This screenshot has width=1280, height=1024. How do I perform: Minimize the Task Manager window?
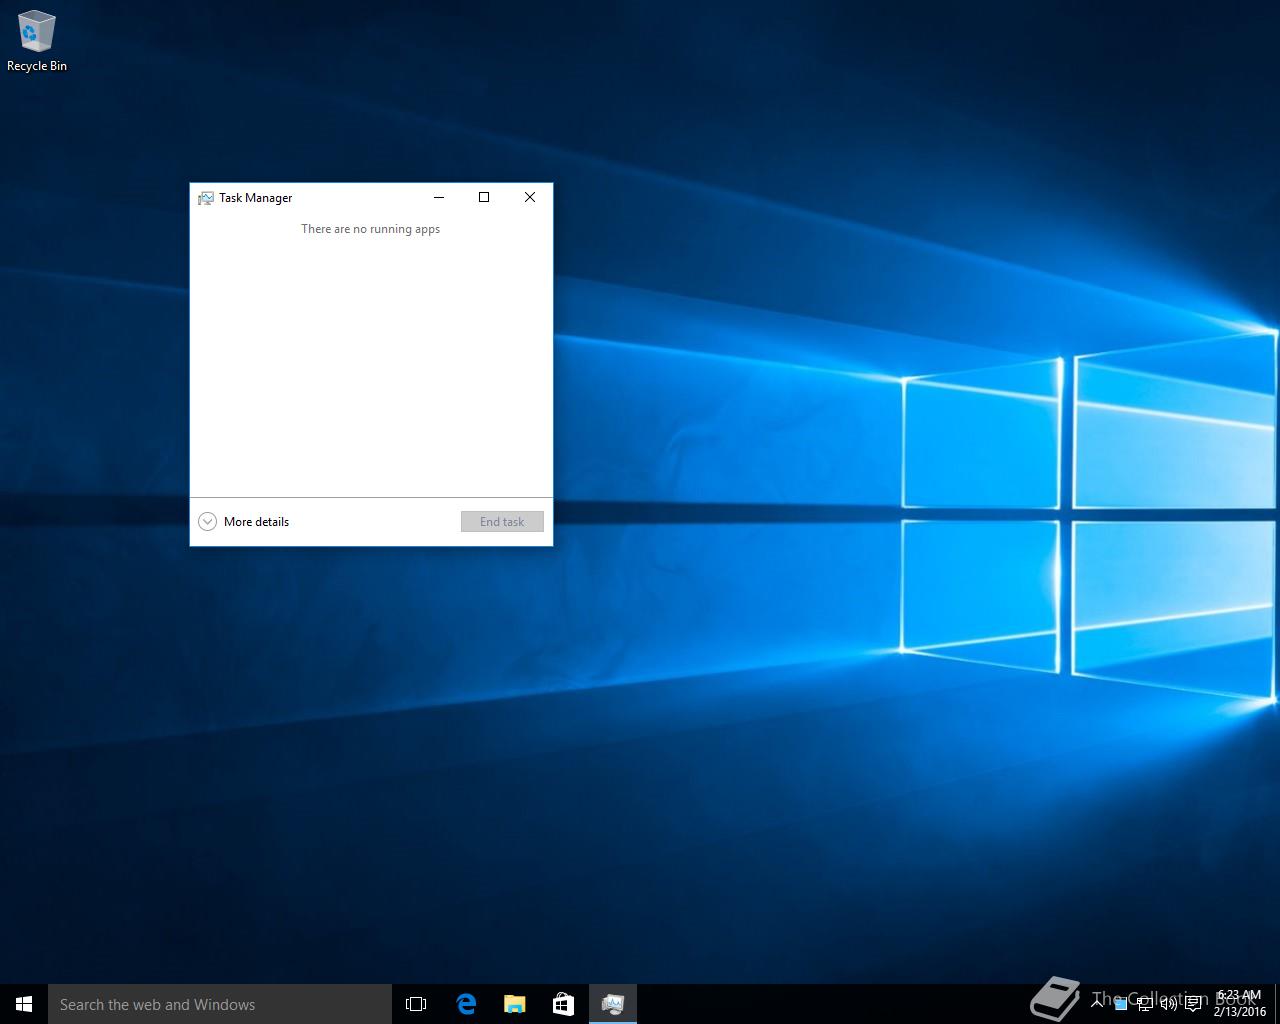[x=438, y=197]
